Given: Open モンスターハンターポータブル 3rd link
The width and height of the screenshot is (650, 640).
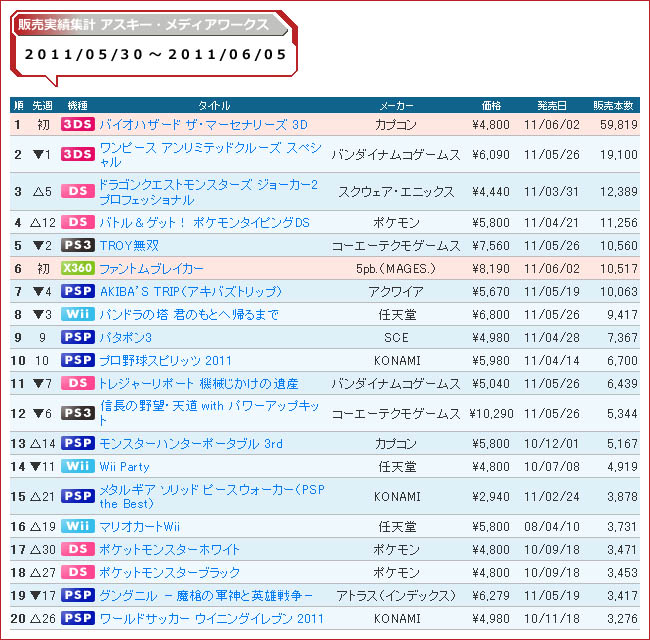Looking at the screenshot, I should click(191, 444).
